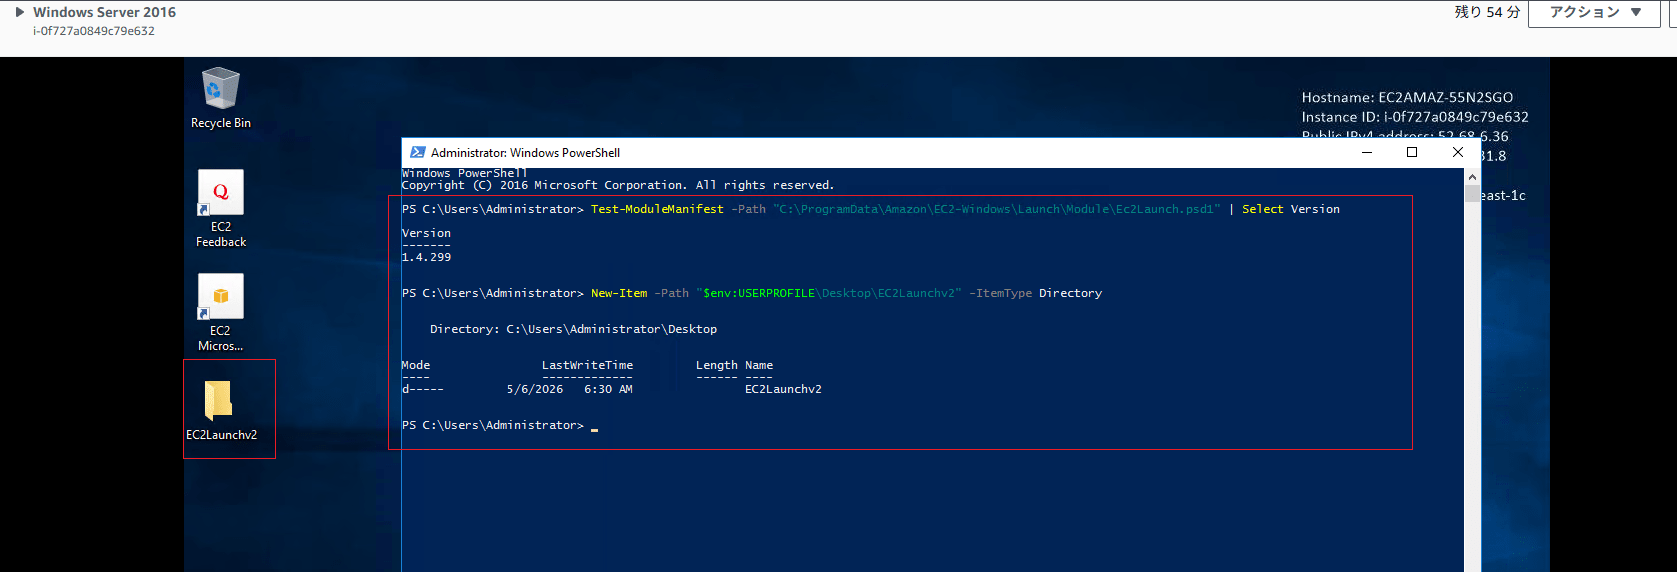Screen dimensions: 1677x572
Task: Click the PowerShell scrollbar up arrow
Action: pyautogui.click(x=1473, y=176)
